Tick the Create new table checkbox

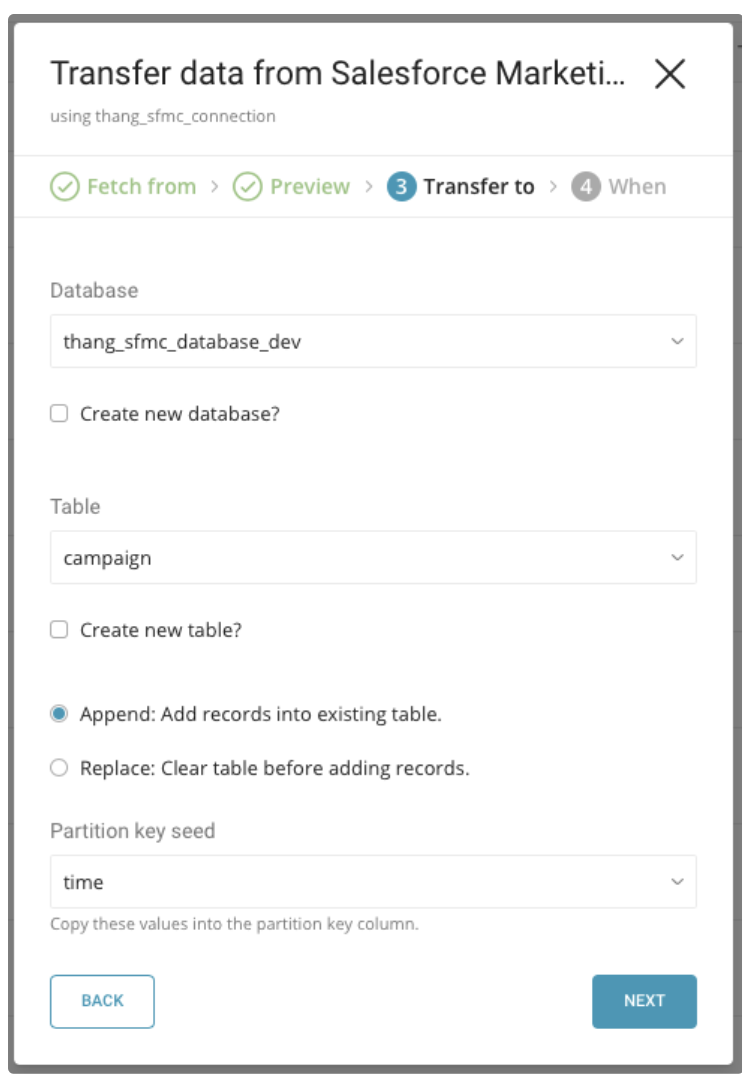click(x=60, y=630)
